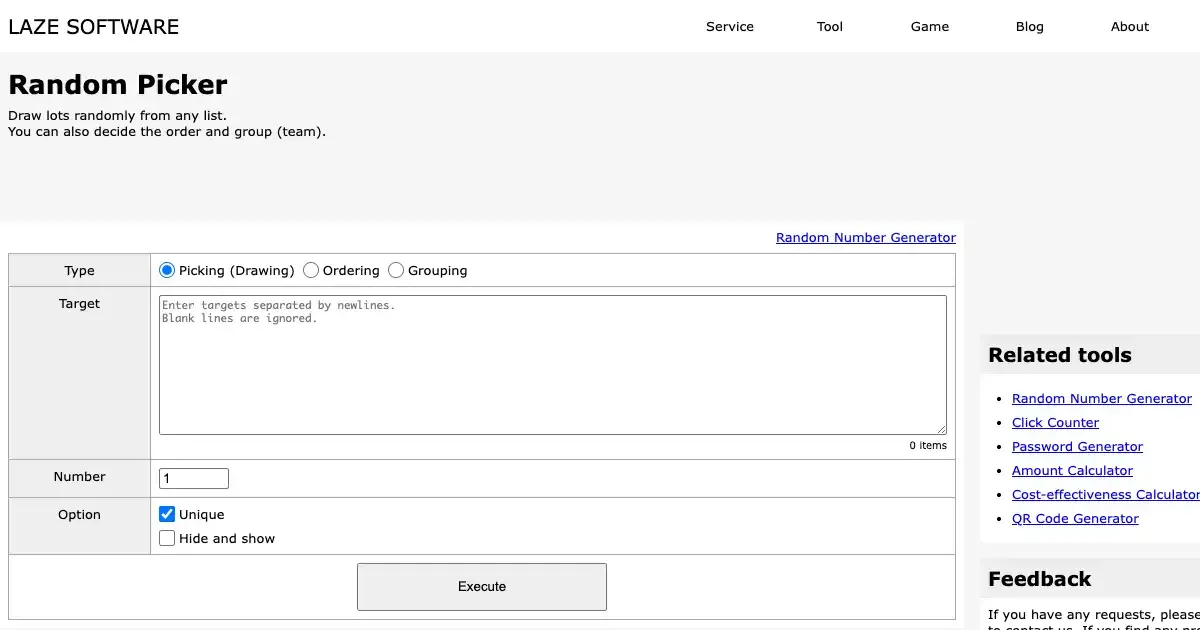Grab the Target textarea resize handle
This screenshot has height=630, width=1200.
coord(941,429)
